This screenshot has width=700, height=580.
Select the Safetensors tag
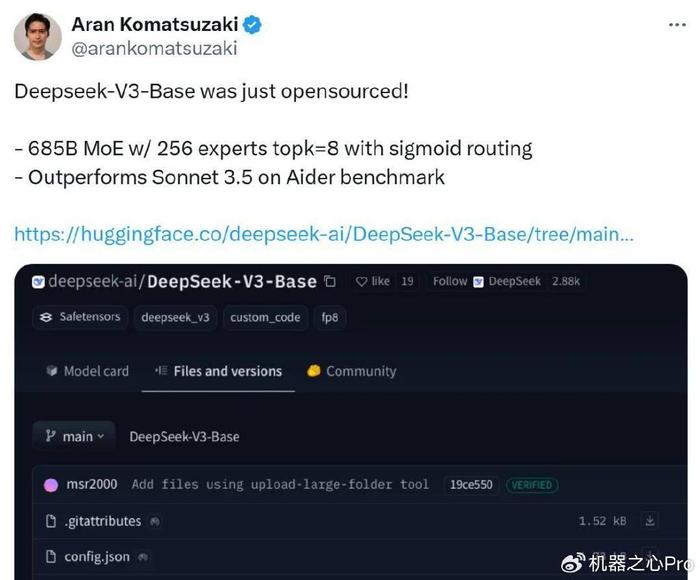[80, 317]
